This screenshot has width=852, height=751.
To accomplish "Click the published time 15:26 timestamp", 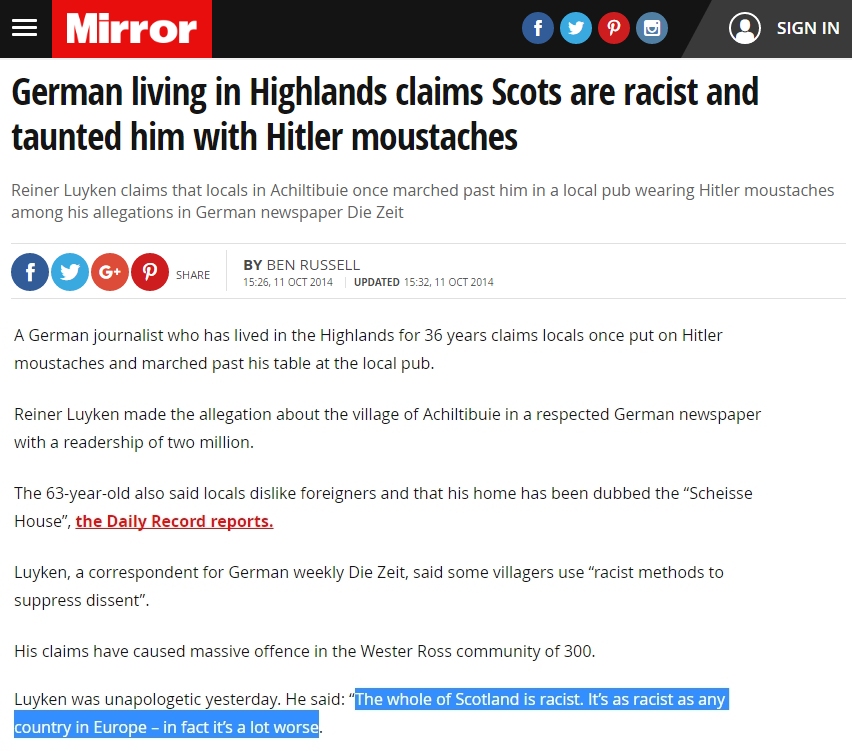I will (x=288, y=282).
